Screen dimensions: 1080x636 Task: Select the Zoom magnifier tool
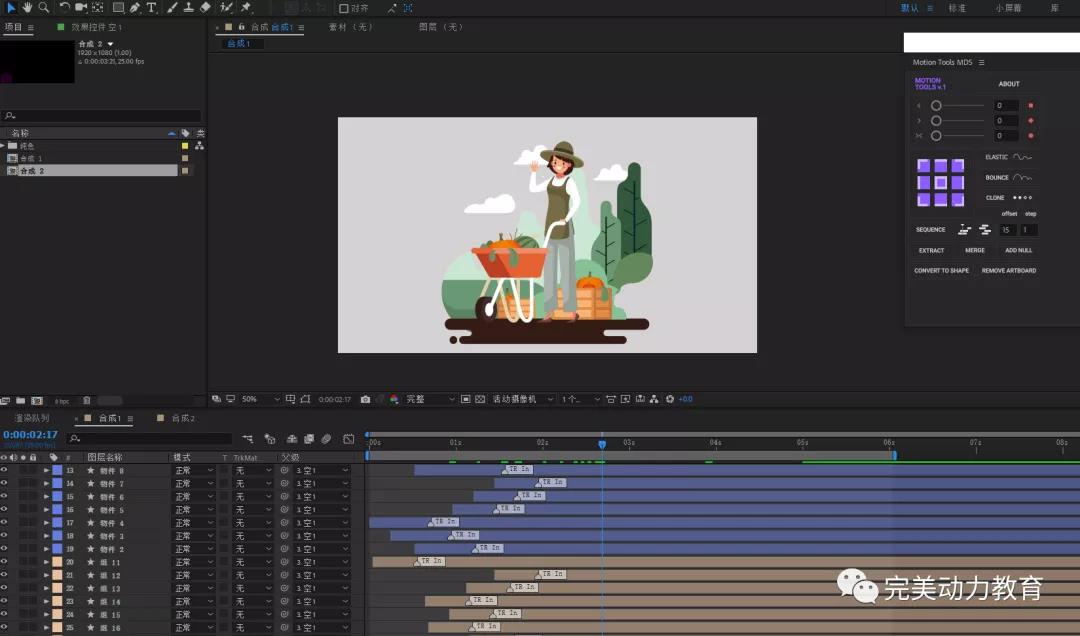(43, 7)
